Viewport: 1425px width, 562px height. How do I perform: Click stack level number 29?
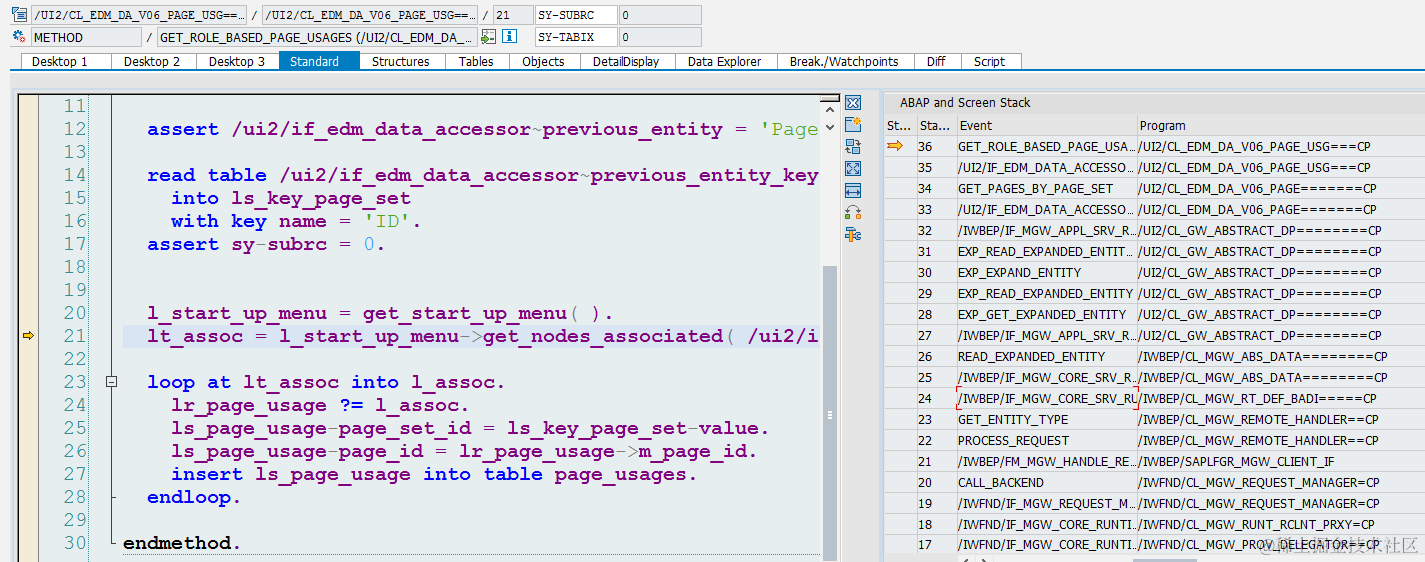(x=925, y=293)
